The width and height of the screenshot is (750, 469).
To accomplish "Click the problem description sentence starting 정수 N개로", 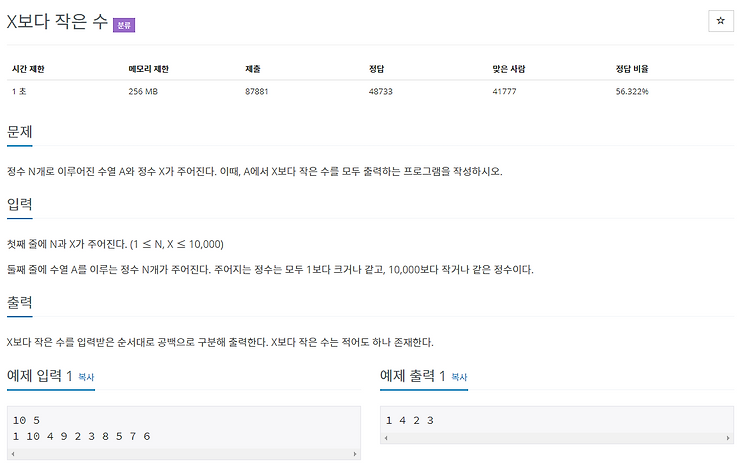I will pos(254,171).
